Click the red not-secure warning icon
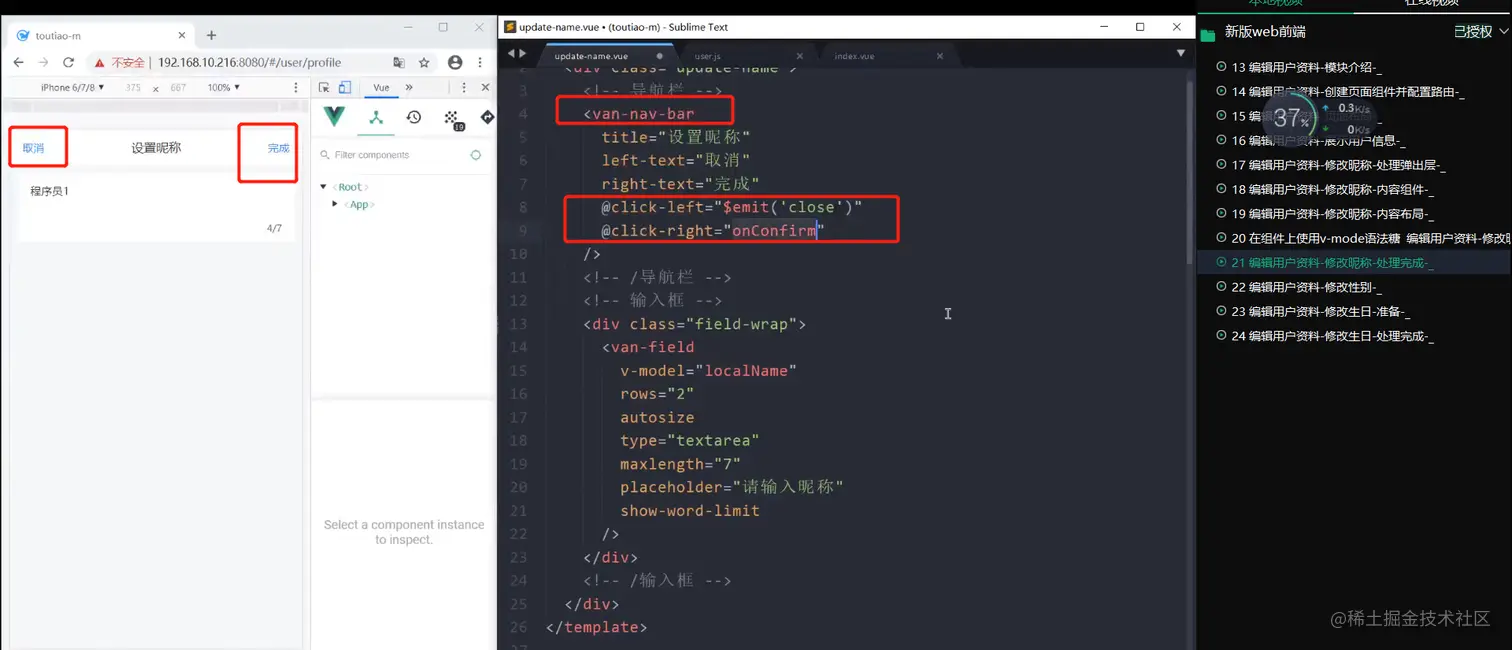This screenshot has height=650, width=1512. pyautogui.click(x=99, y=62)
